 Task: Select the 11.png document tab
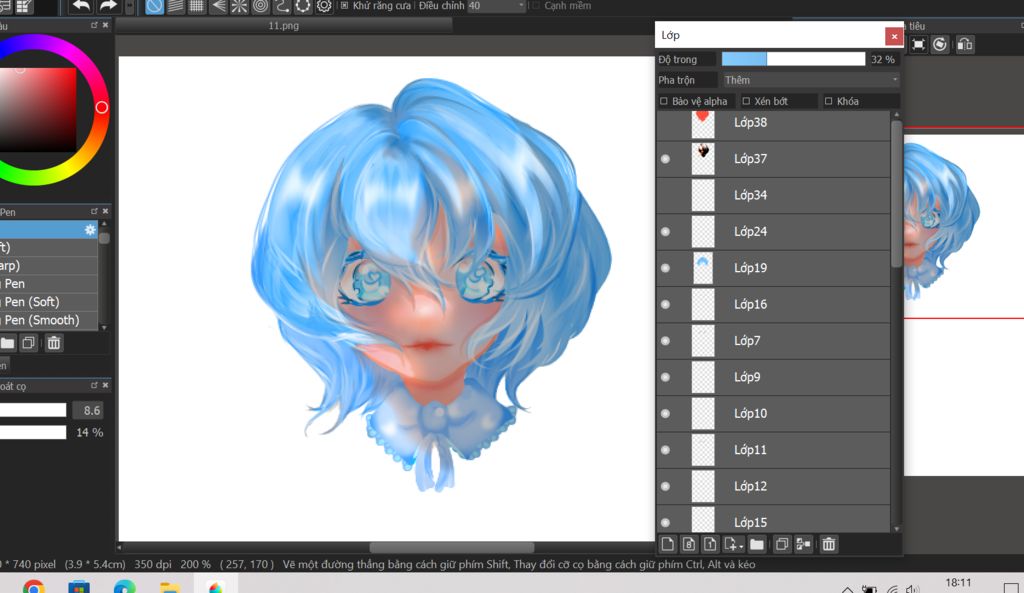[283, 25]
